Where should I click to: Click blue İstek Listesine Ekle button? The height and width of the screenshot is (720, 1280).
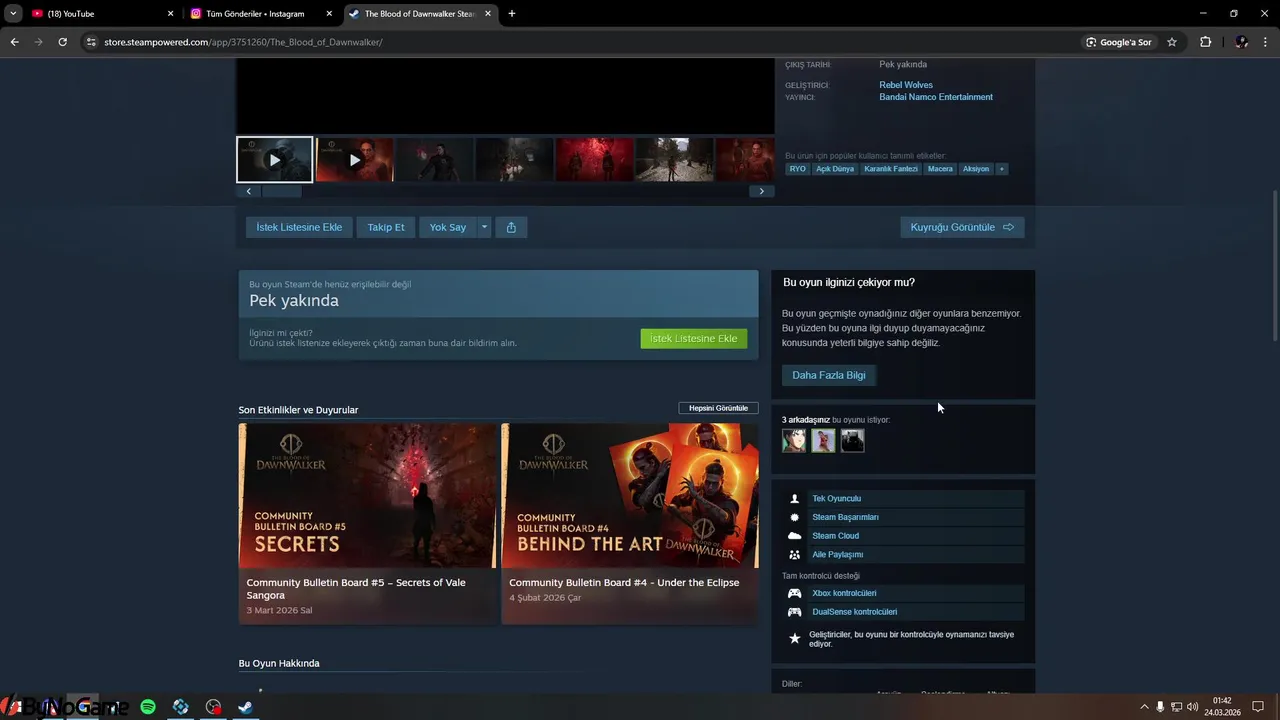[x=299, y=227]
